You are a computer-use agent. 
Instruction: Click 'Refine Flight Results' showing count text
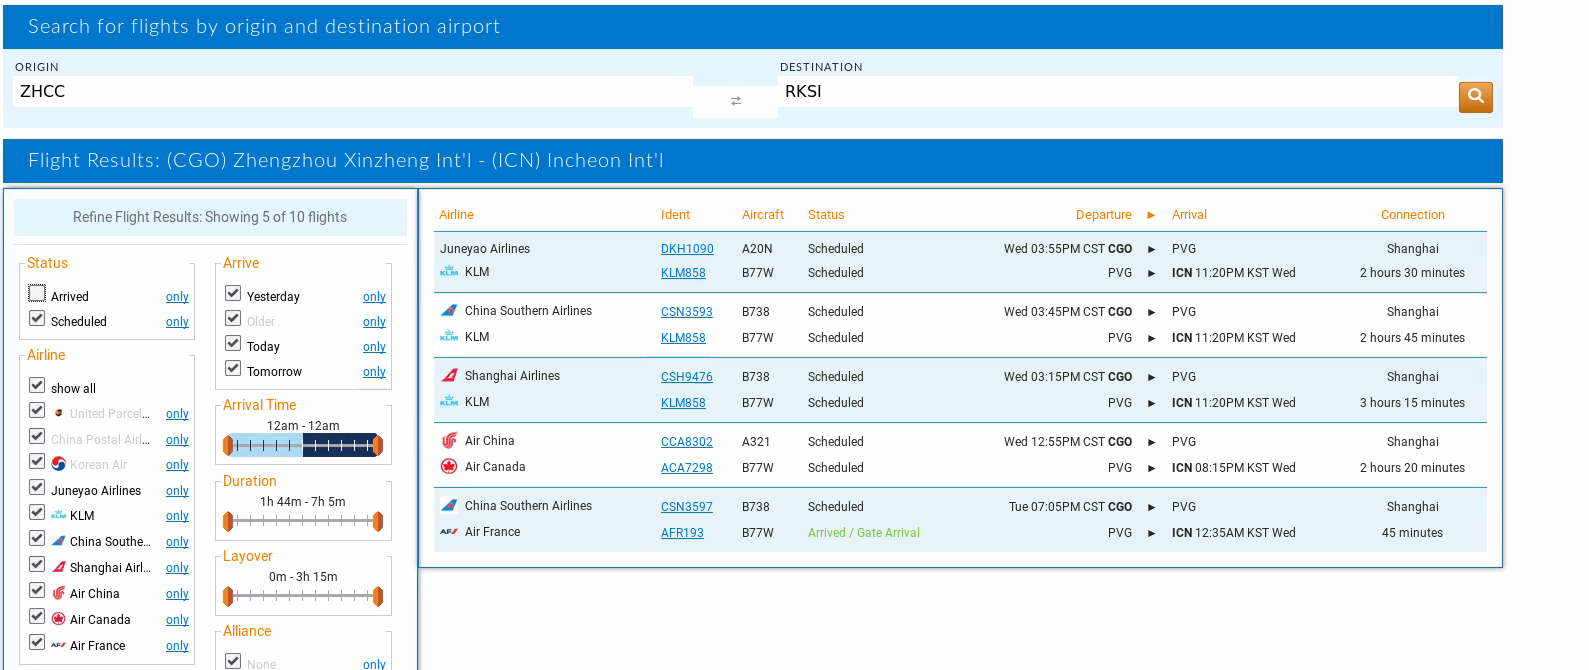[x=210, y=217]
